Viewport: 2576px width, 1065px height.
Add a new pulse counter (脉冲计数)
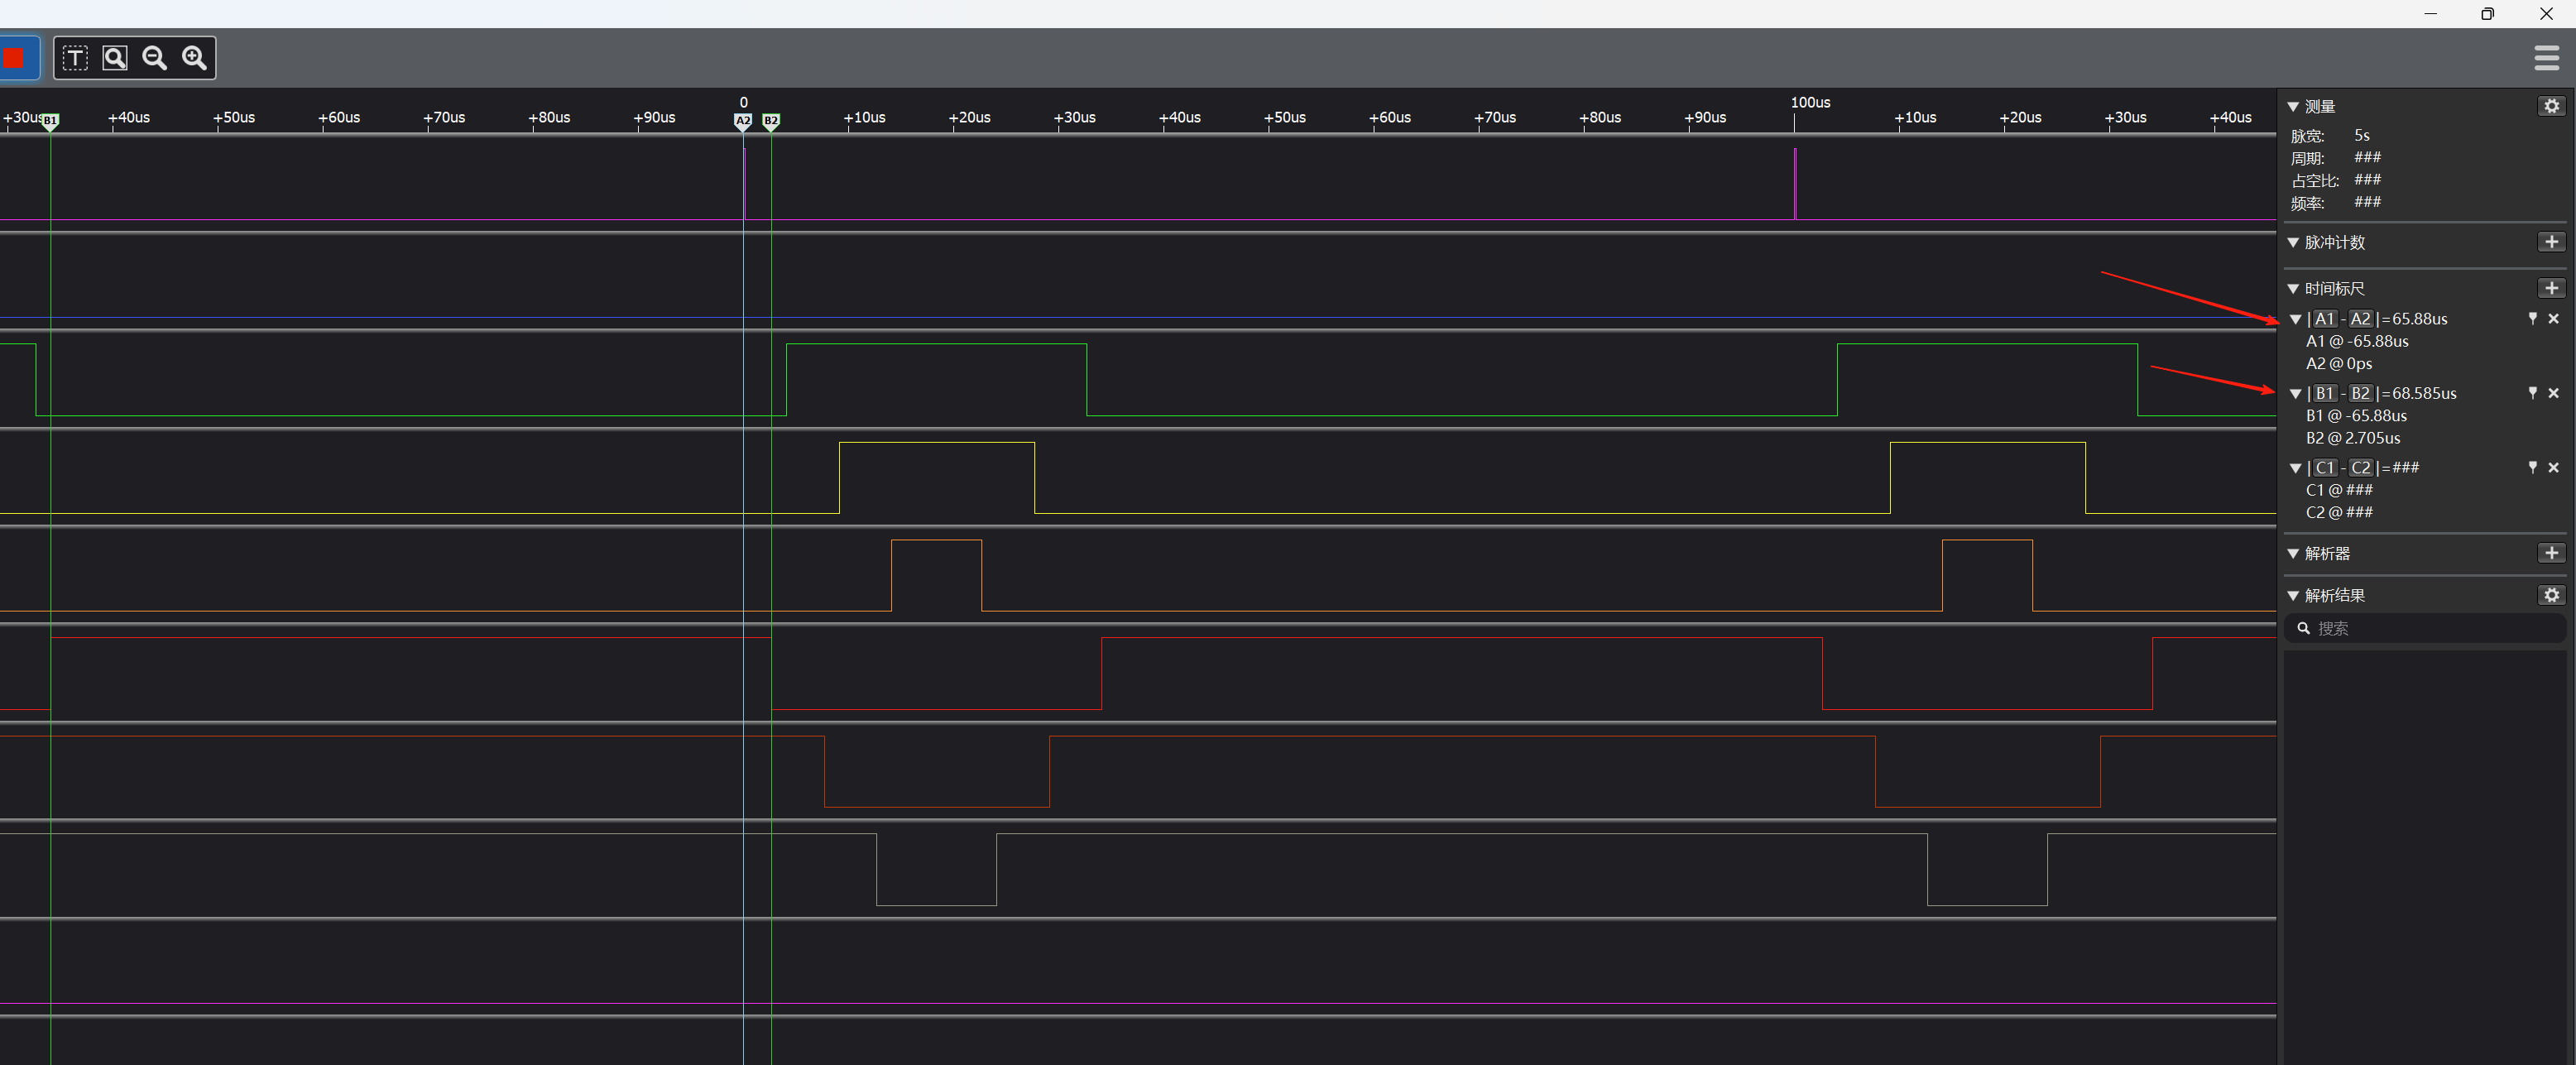tap(2551, 242)
